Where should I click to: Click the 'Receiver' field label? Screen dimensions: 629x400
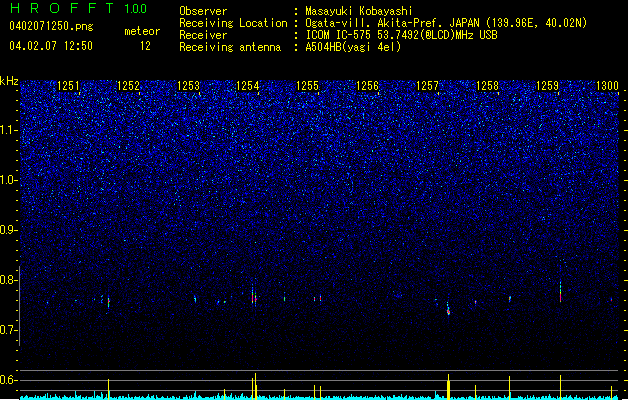(x=203, y=35)
